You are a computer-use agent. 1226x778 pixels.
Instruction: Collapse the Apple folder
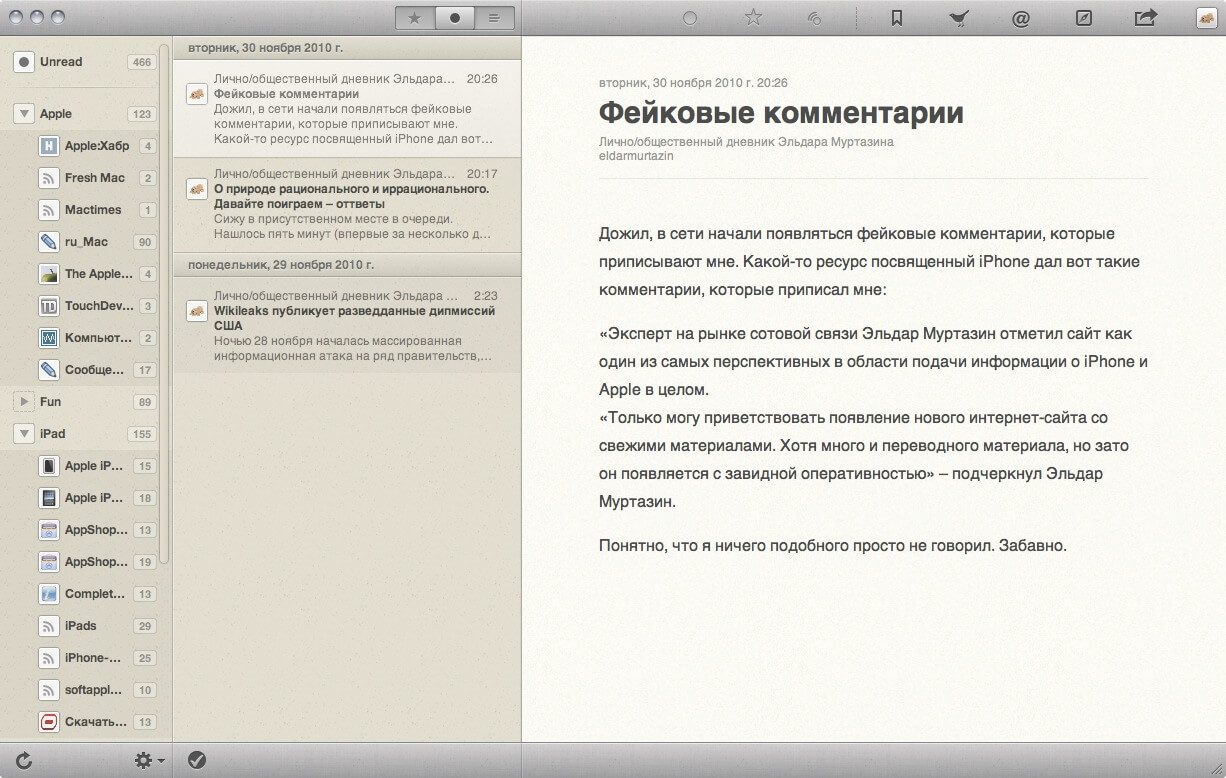24,113
